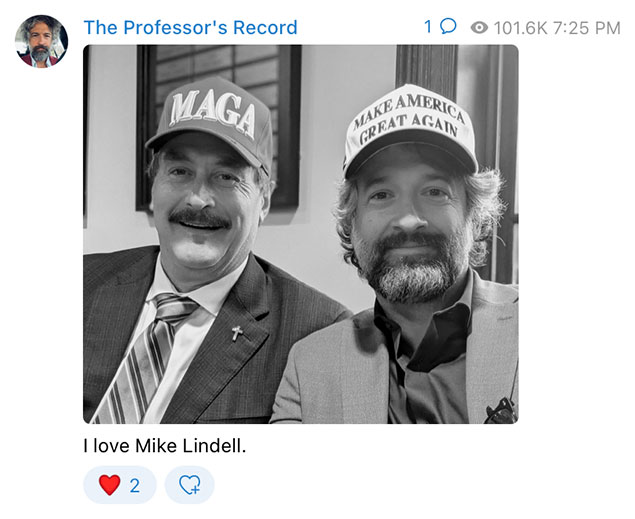Click the white Make America Great Again cap
This screenshot has height=519, width=635.
(x=409, y=129)
